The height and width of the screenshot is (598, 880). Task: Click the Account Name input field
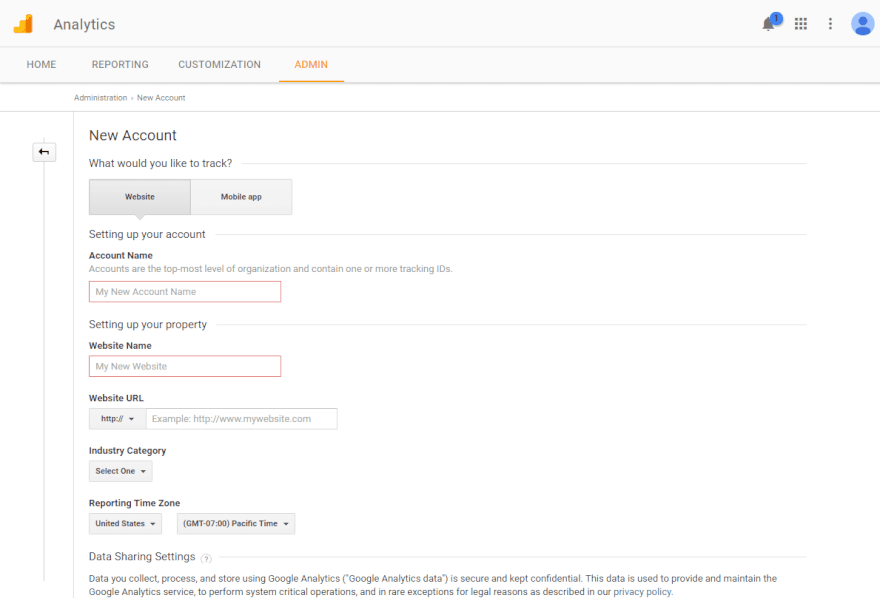(185, 292)
